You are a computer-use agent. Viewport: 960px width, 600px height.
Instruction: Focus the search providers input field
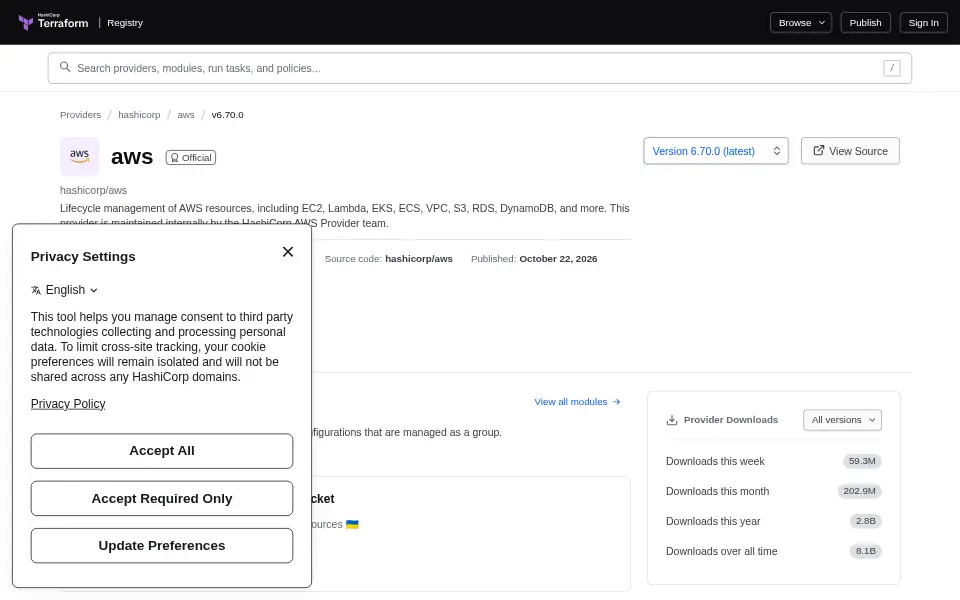pyautogui.click(x=479, y=68)
